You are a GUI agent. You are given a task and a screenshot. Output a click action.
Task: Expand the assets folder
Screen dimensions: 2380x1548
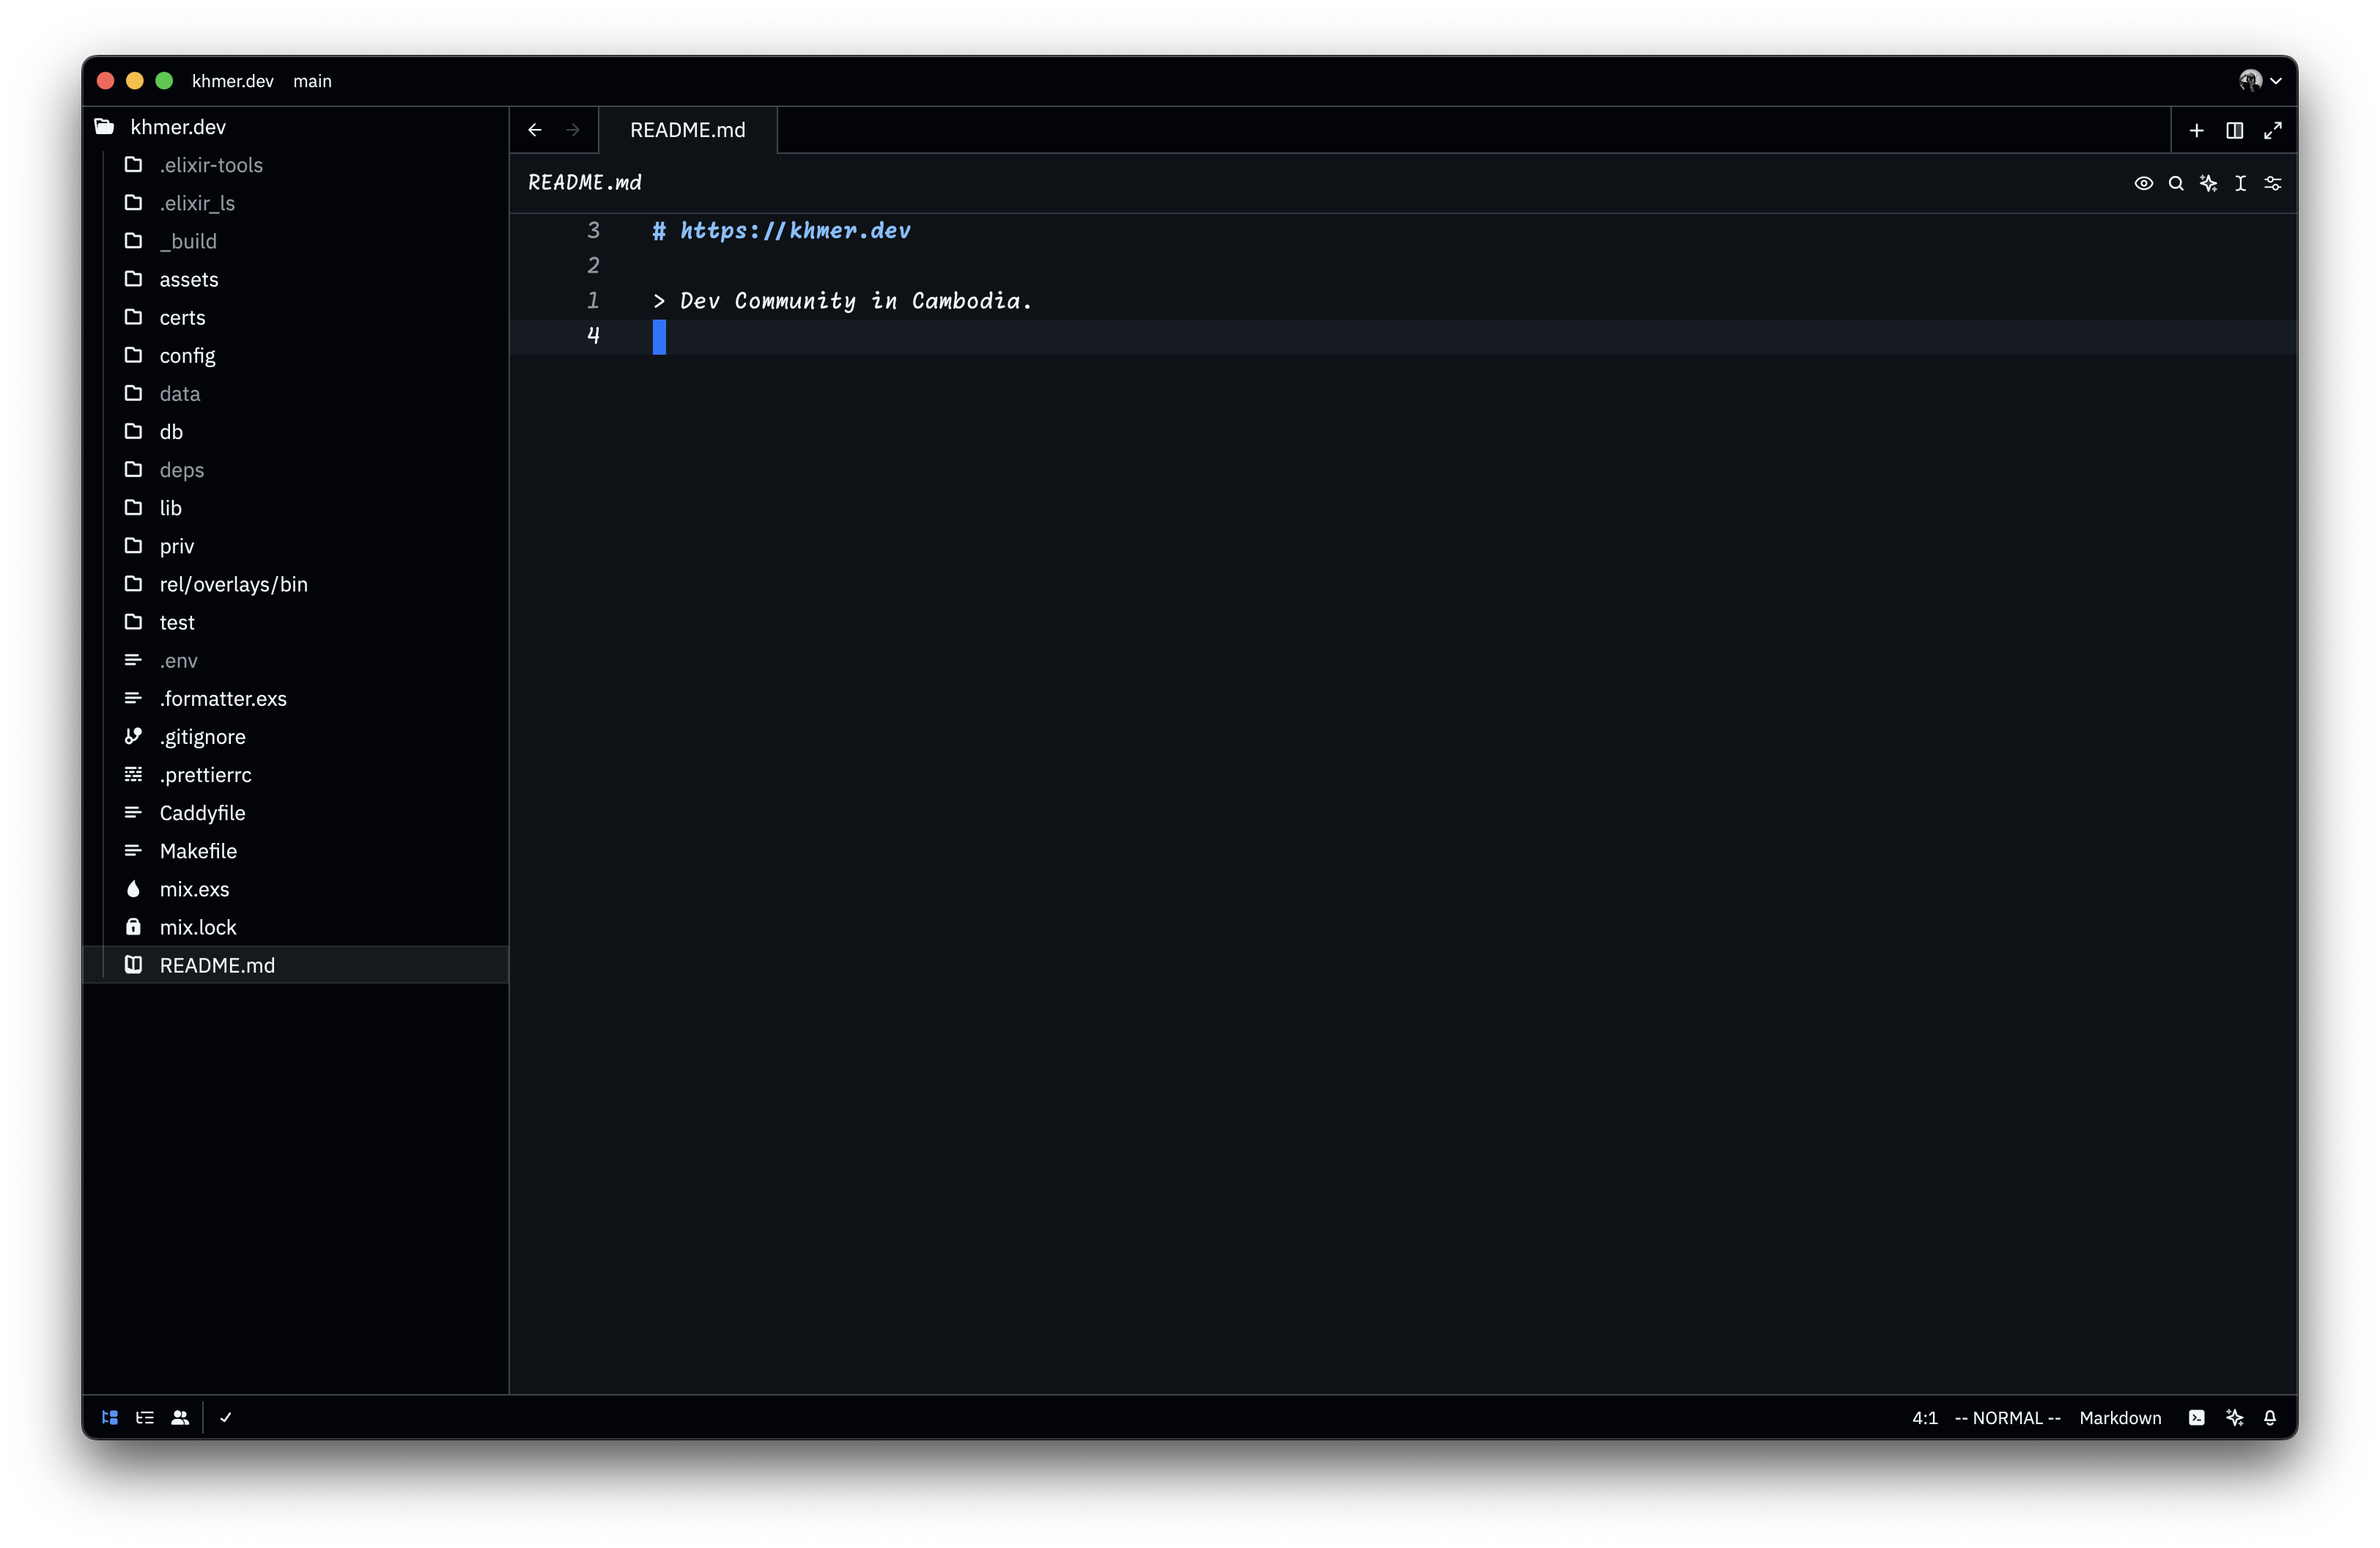click(296, 279)
